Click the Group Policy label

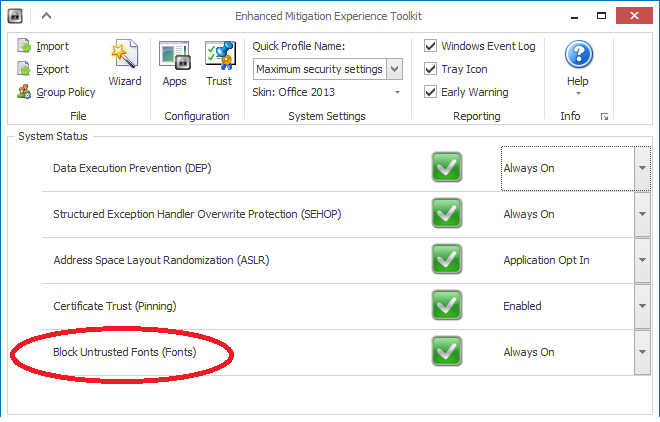click(66, 92)
